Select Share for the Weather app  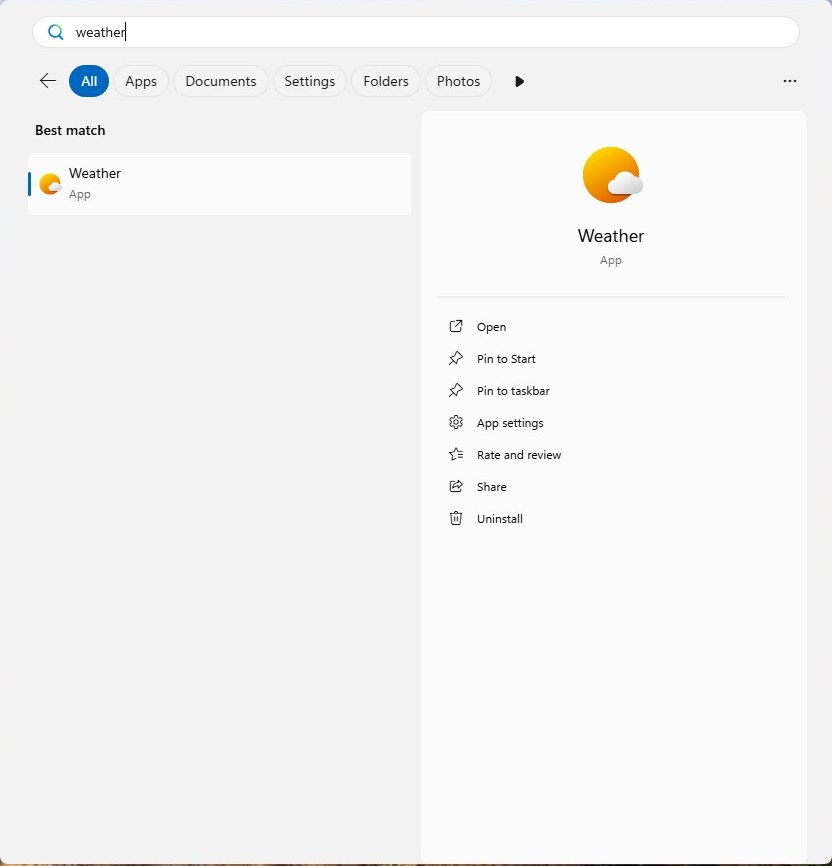492,487
